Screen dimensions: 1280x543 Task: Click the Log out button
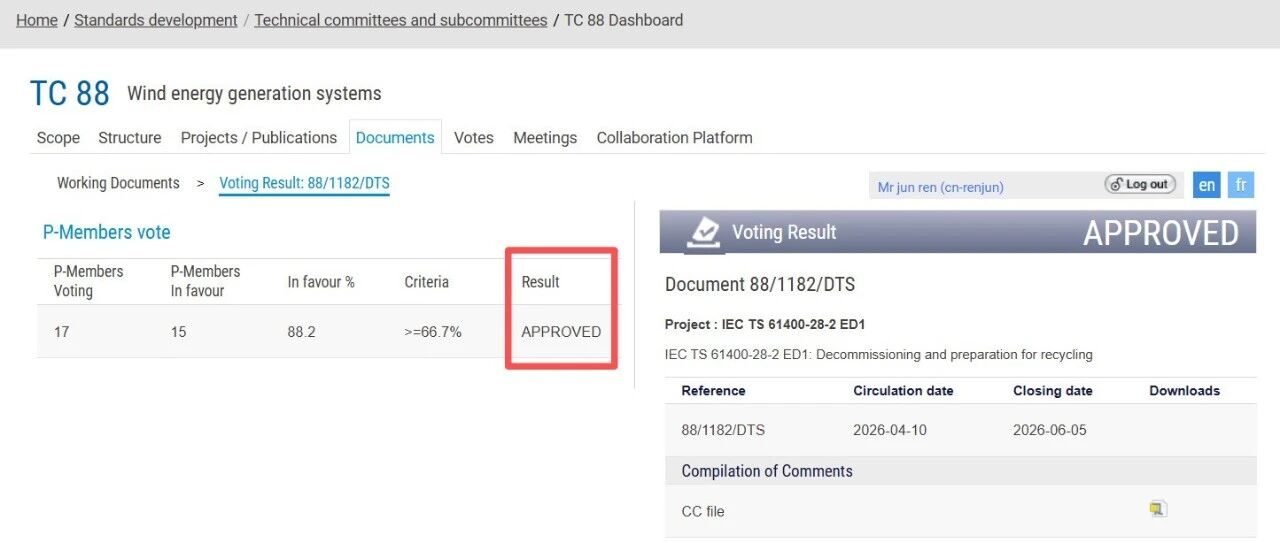tap(1140, 184)
